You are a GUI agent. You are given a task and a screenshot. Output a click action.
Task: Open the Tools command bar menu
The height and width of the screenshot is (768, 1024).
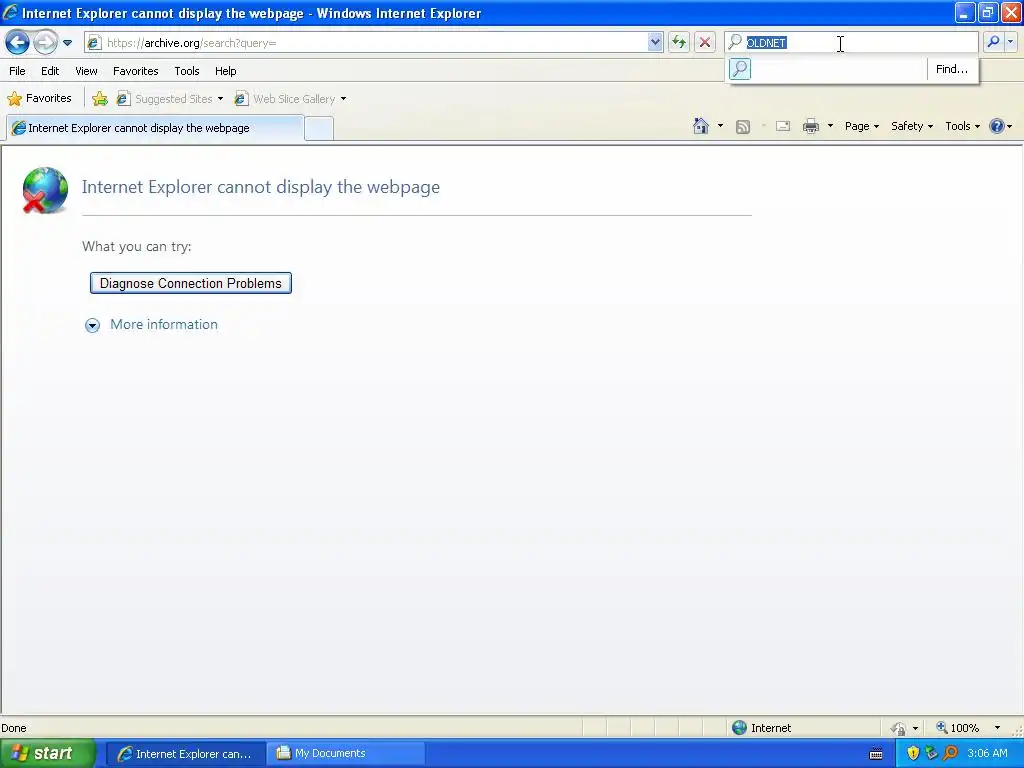tap(963, 126)
